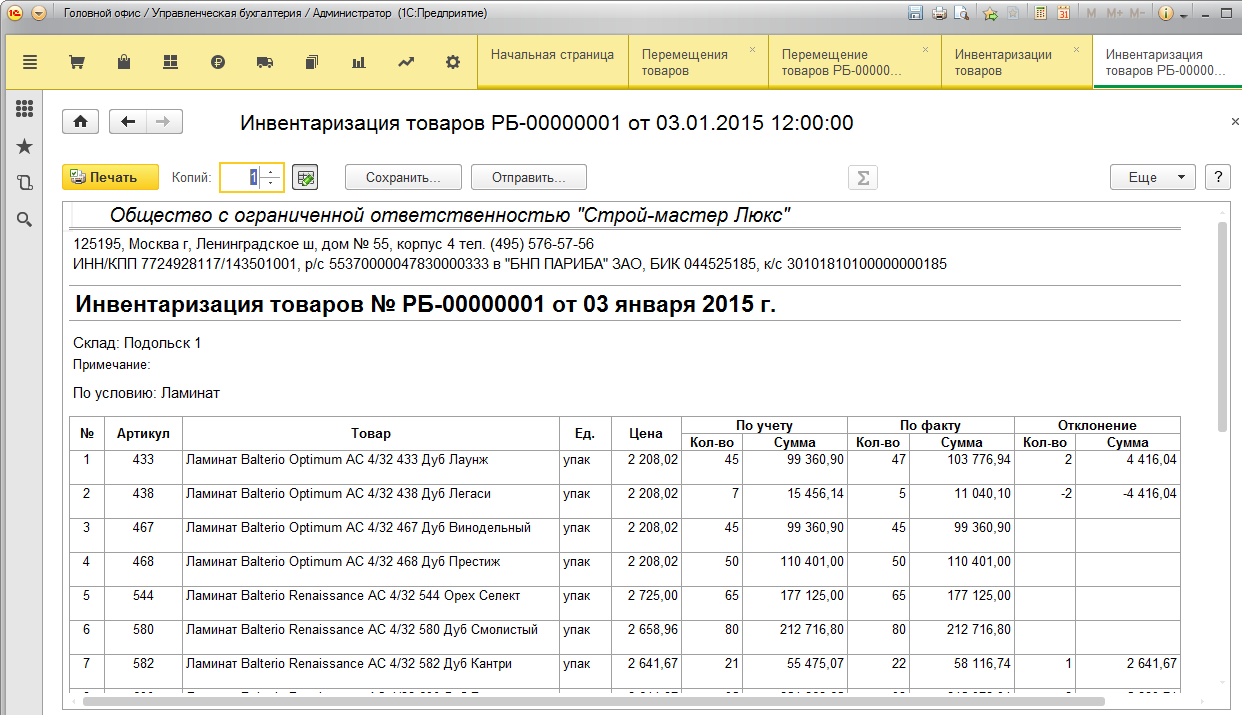Click the print set/collate icon next to copies
This screenshot has height=715, width=1242.
click(x=305, y=177)
